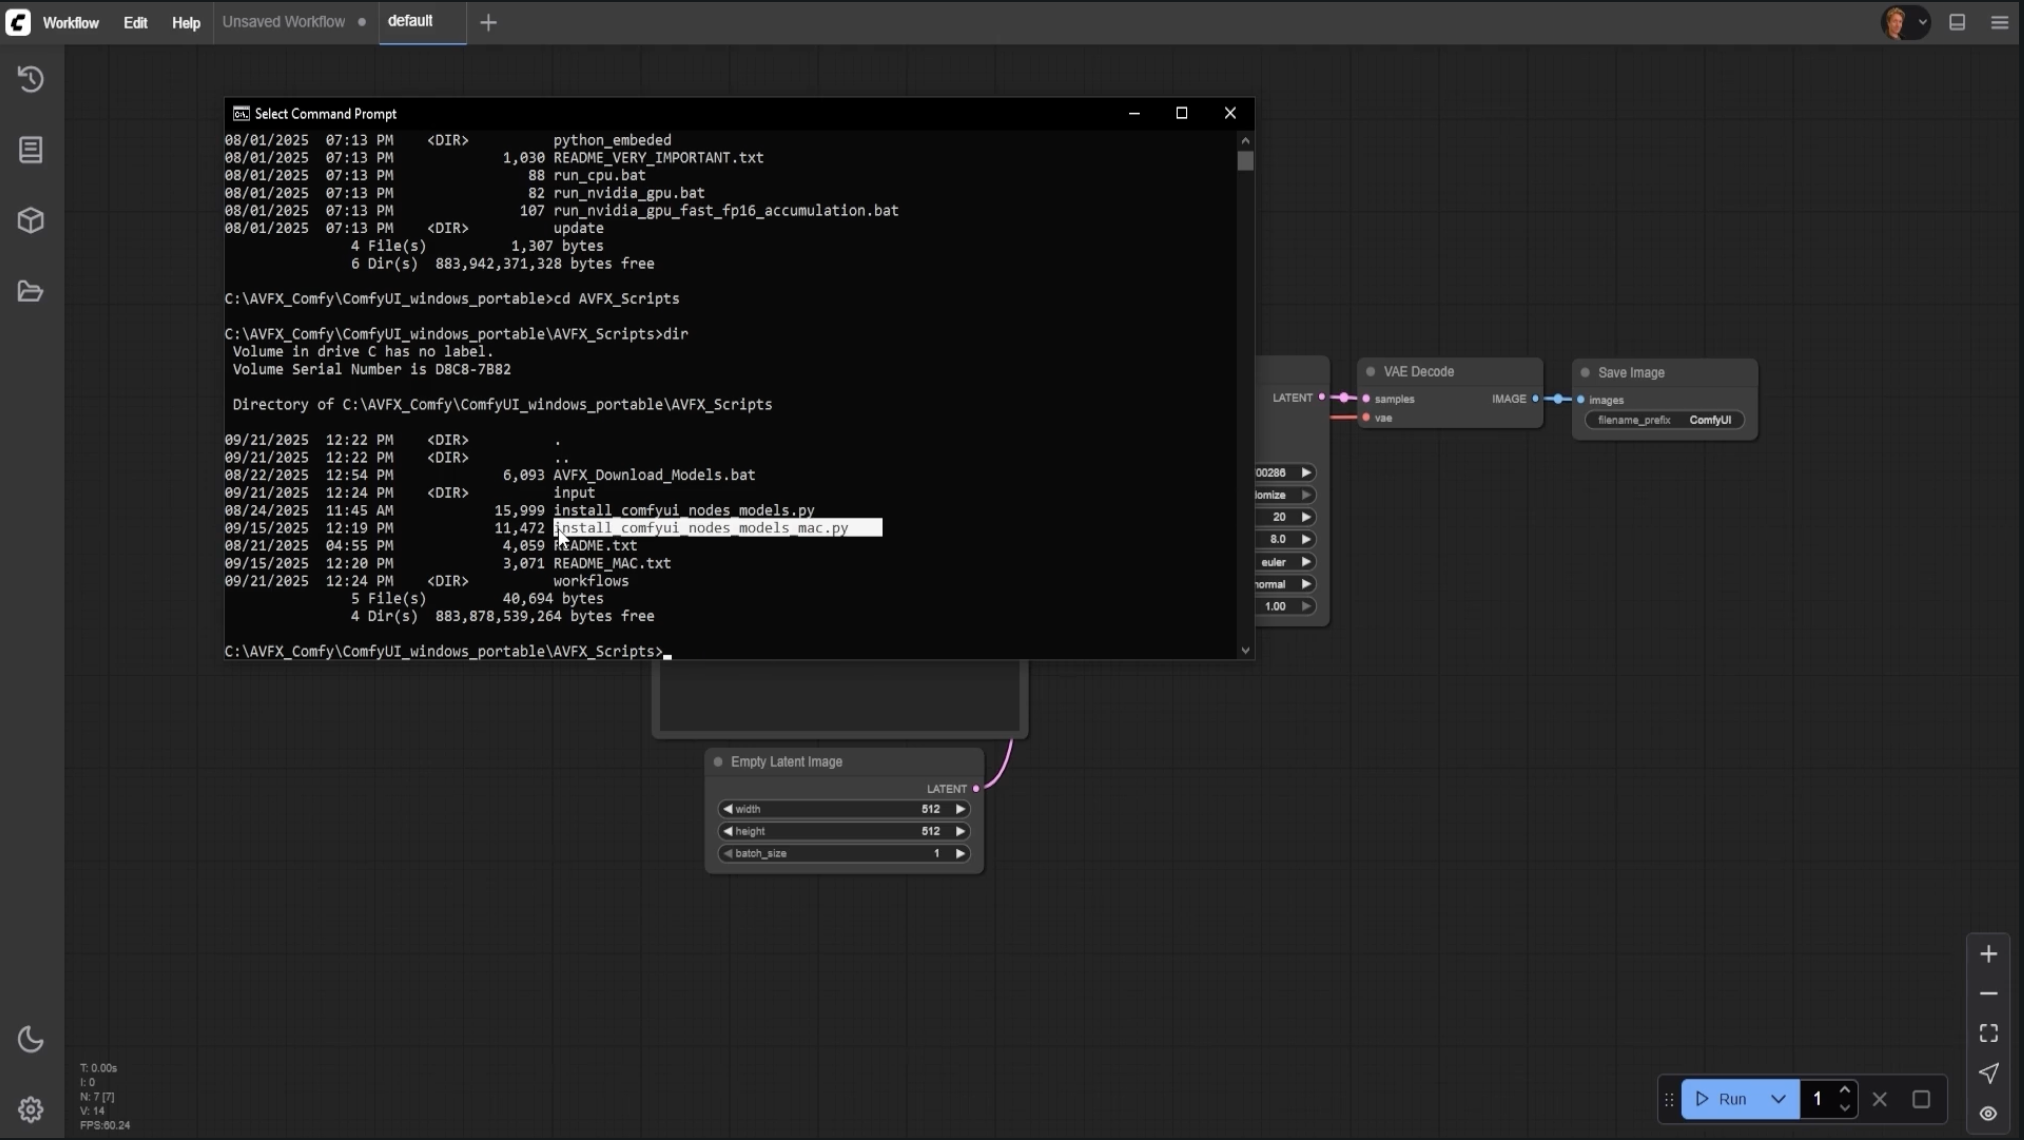Fit the view to all nodes
The image size is (2024, 1140).
[x=1988, y=1032]
